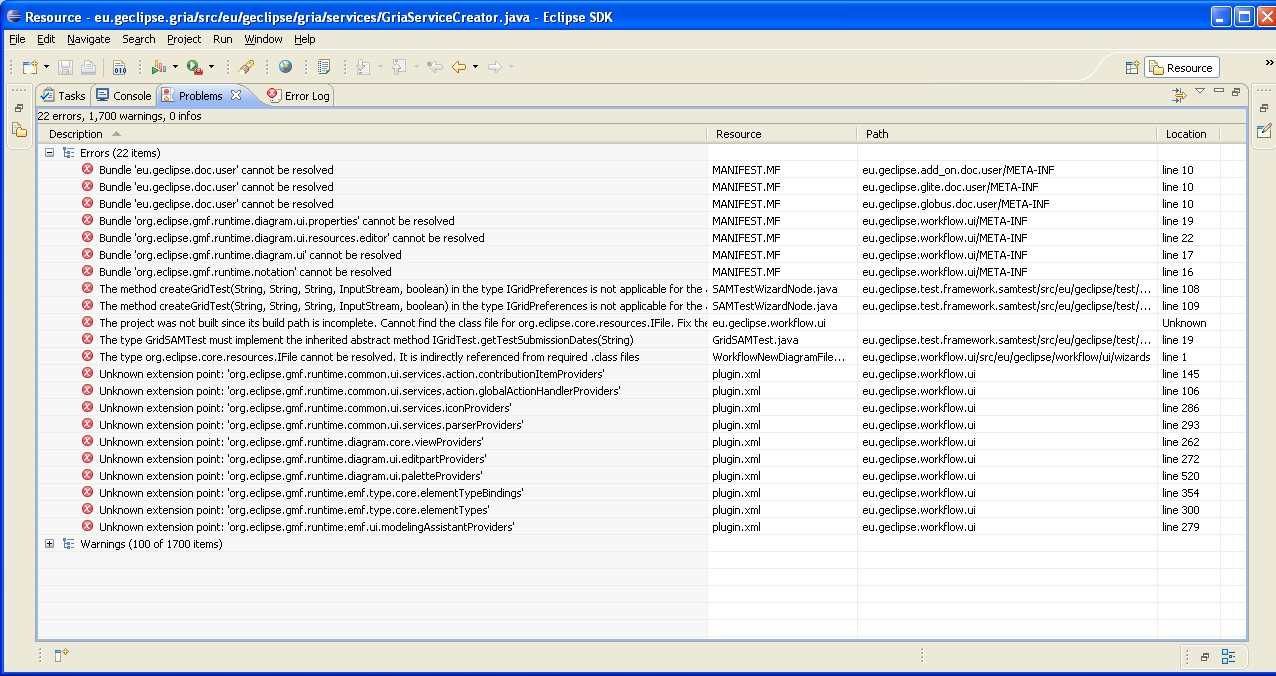Click the Save toolbar icon
The image size is (1276, 676).
[x=66, y=67]
